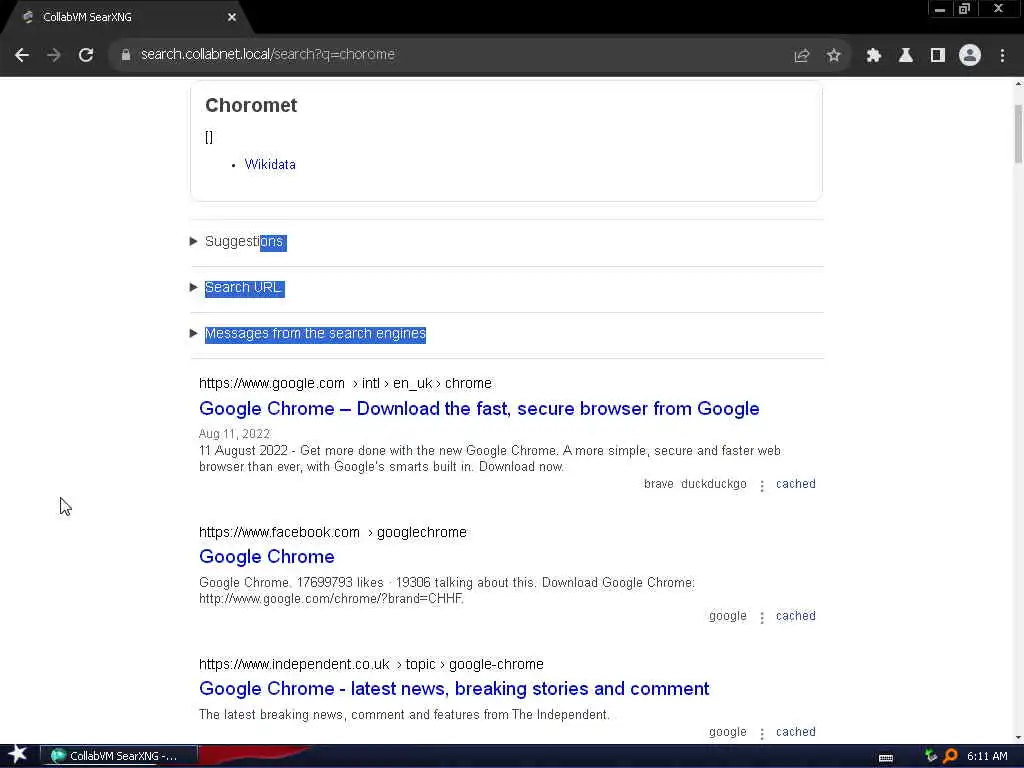The height and width of the screenshot is (768, 1024).
Task: Open more options dots for google.com result
Action: [x=761, y=485]
